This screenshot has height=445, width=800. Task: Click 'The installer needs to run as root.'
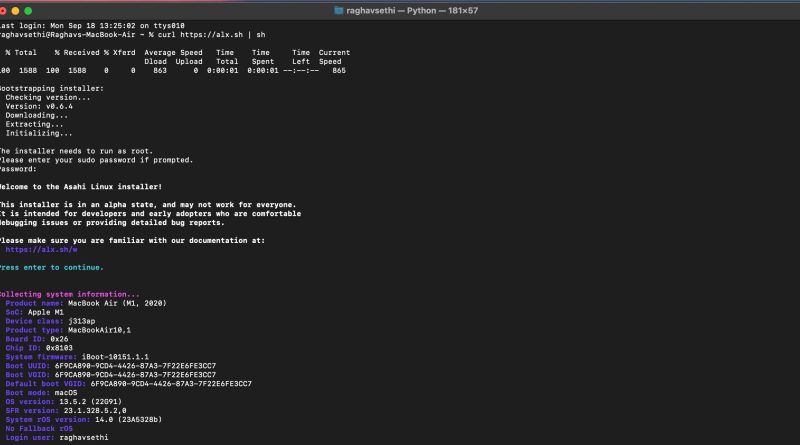pos(77,151)
